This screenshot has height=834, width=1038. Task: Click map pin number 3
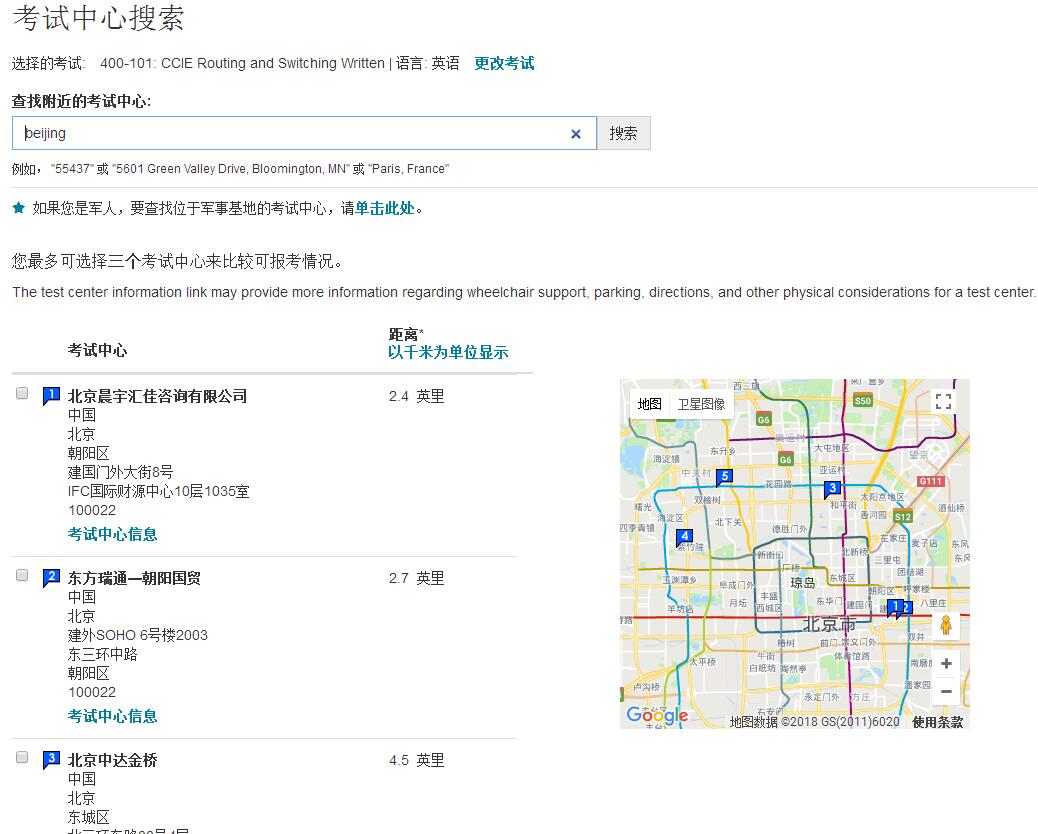[x=832, y=489]
